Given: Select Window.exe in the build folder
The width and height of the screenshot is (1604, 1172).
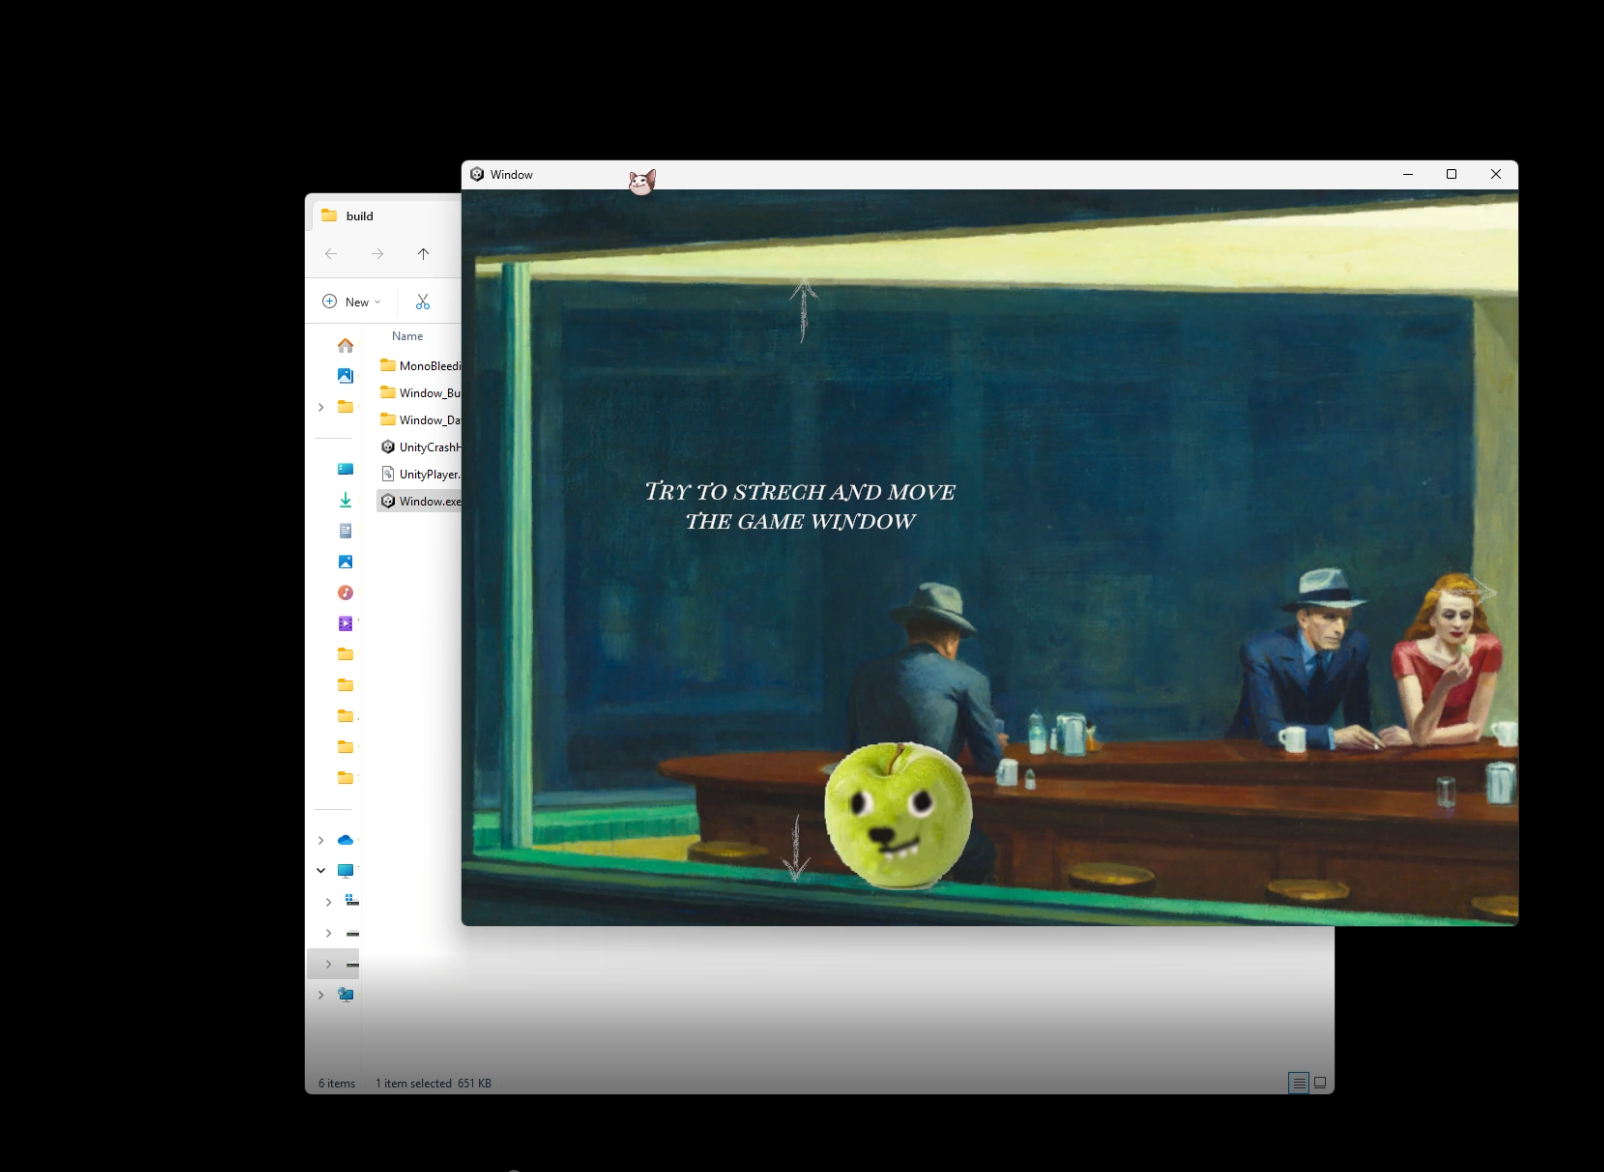Looking at the screenshot, I should (x=420, y=501).
